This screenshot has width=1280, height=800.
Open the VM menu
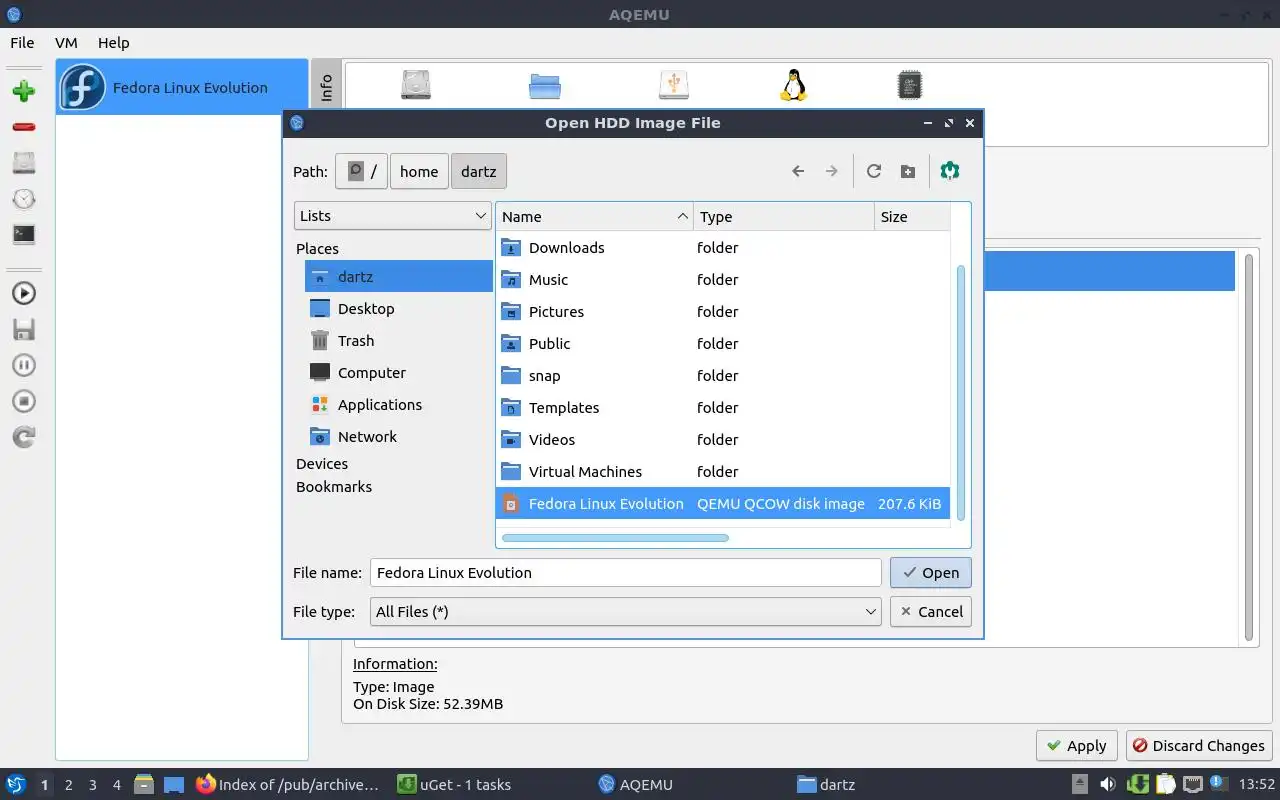pyautogui.click(x=66, y=43)
